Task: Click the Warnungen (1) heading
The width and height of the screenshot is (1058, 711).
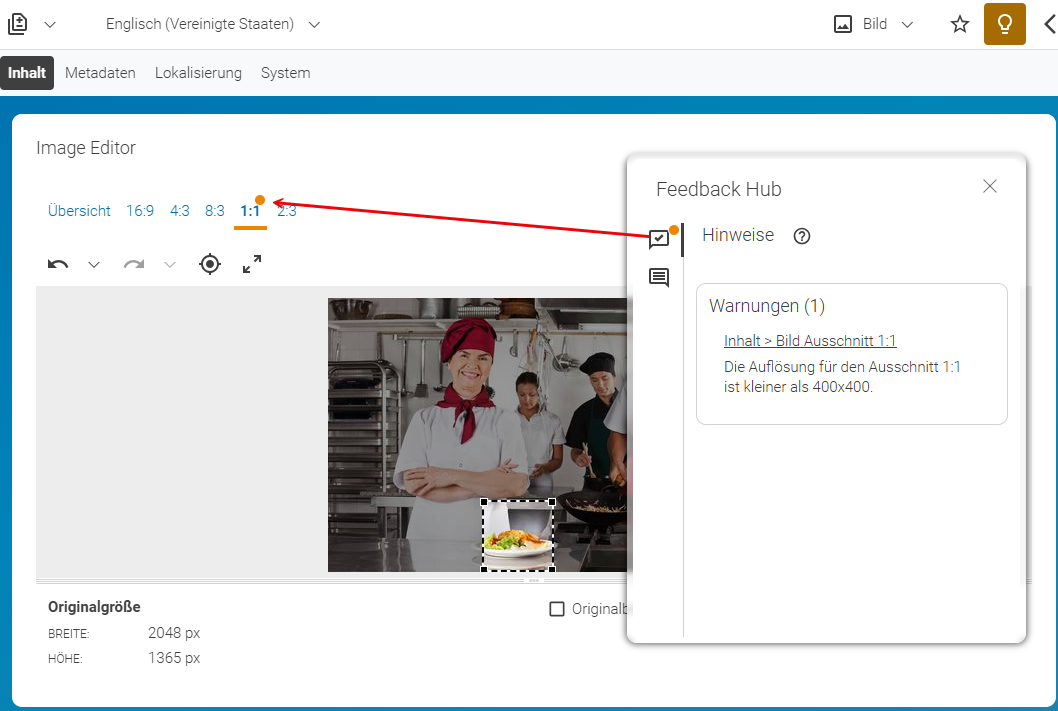Action: (x=767, y=306)
